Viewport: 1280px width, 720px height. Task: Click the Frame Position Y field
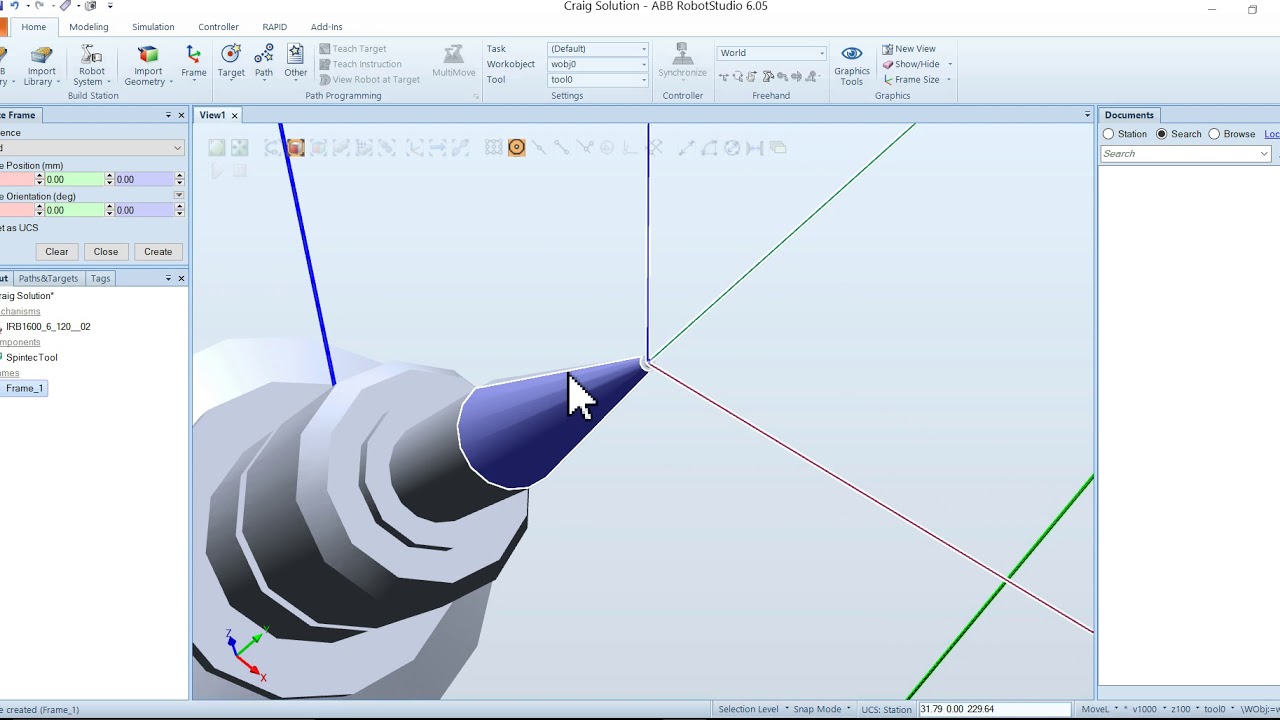(74, 179)
